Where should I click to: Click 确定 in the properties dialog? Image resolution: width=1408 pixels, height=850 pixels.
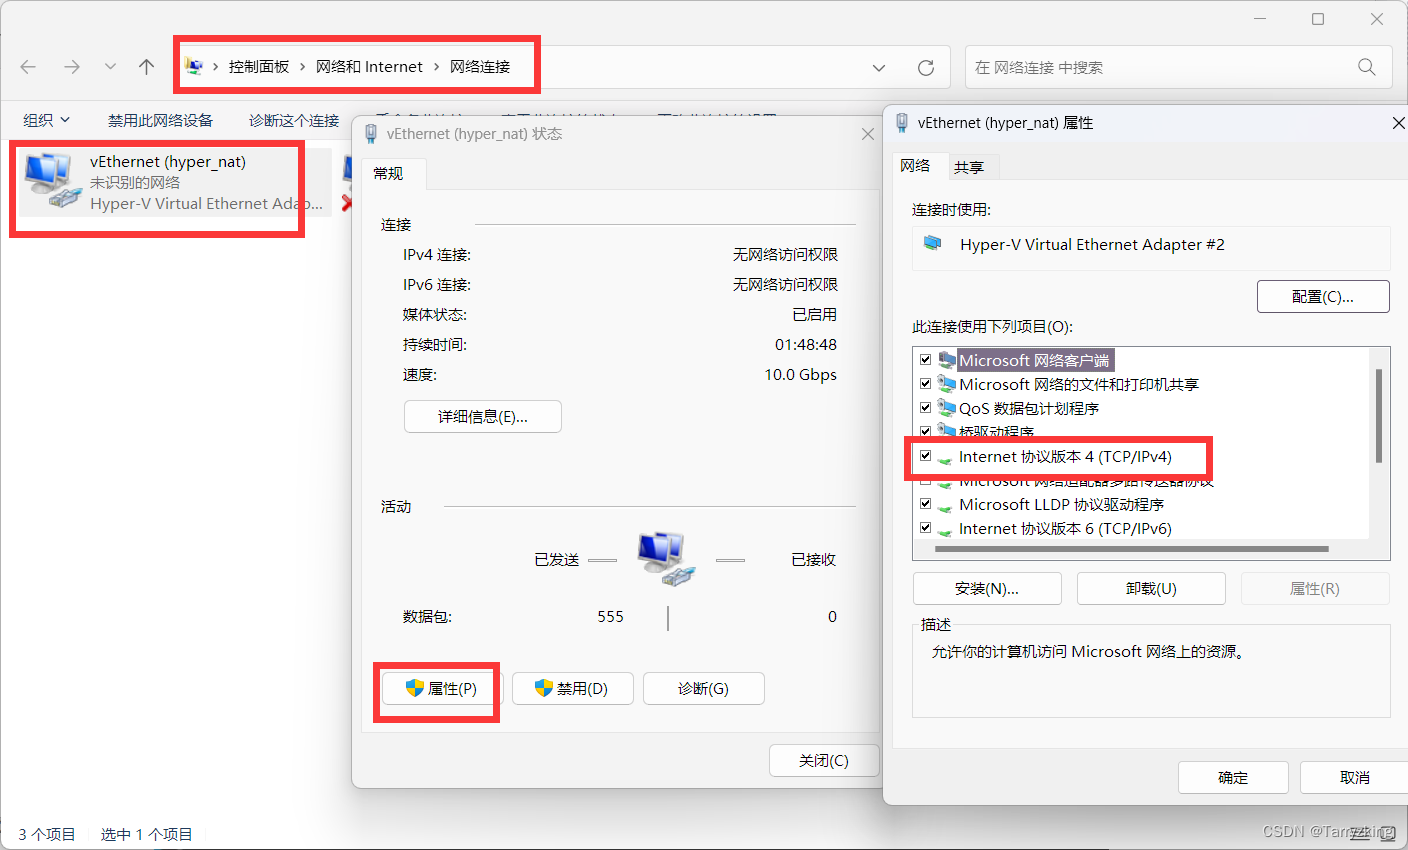tap(1233, 777)
